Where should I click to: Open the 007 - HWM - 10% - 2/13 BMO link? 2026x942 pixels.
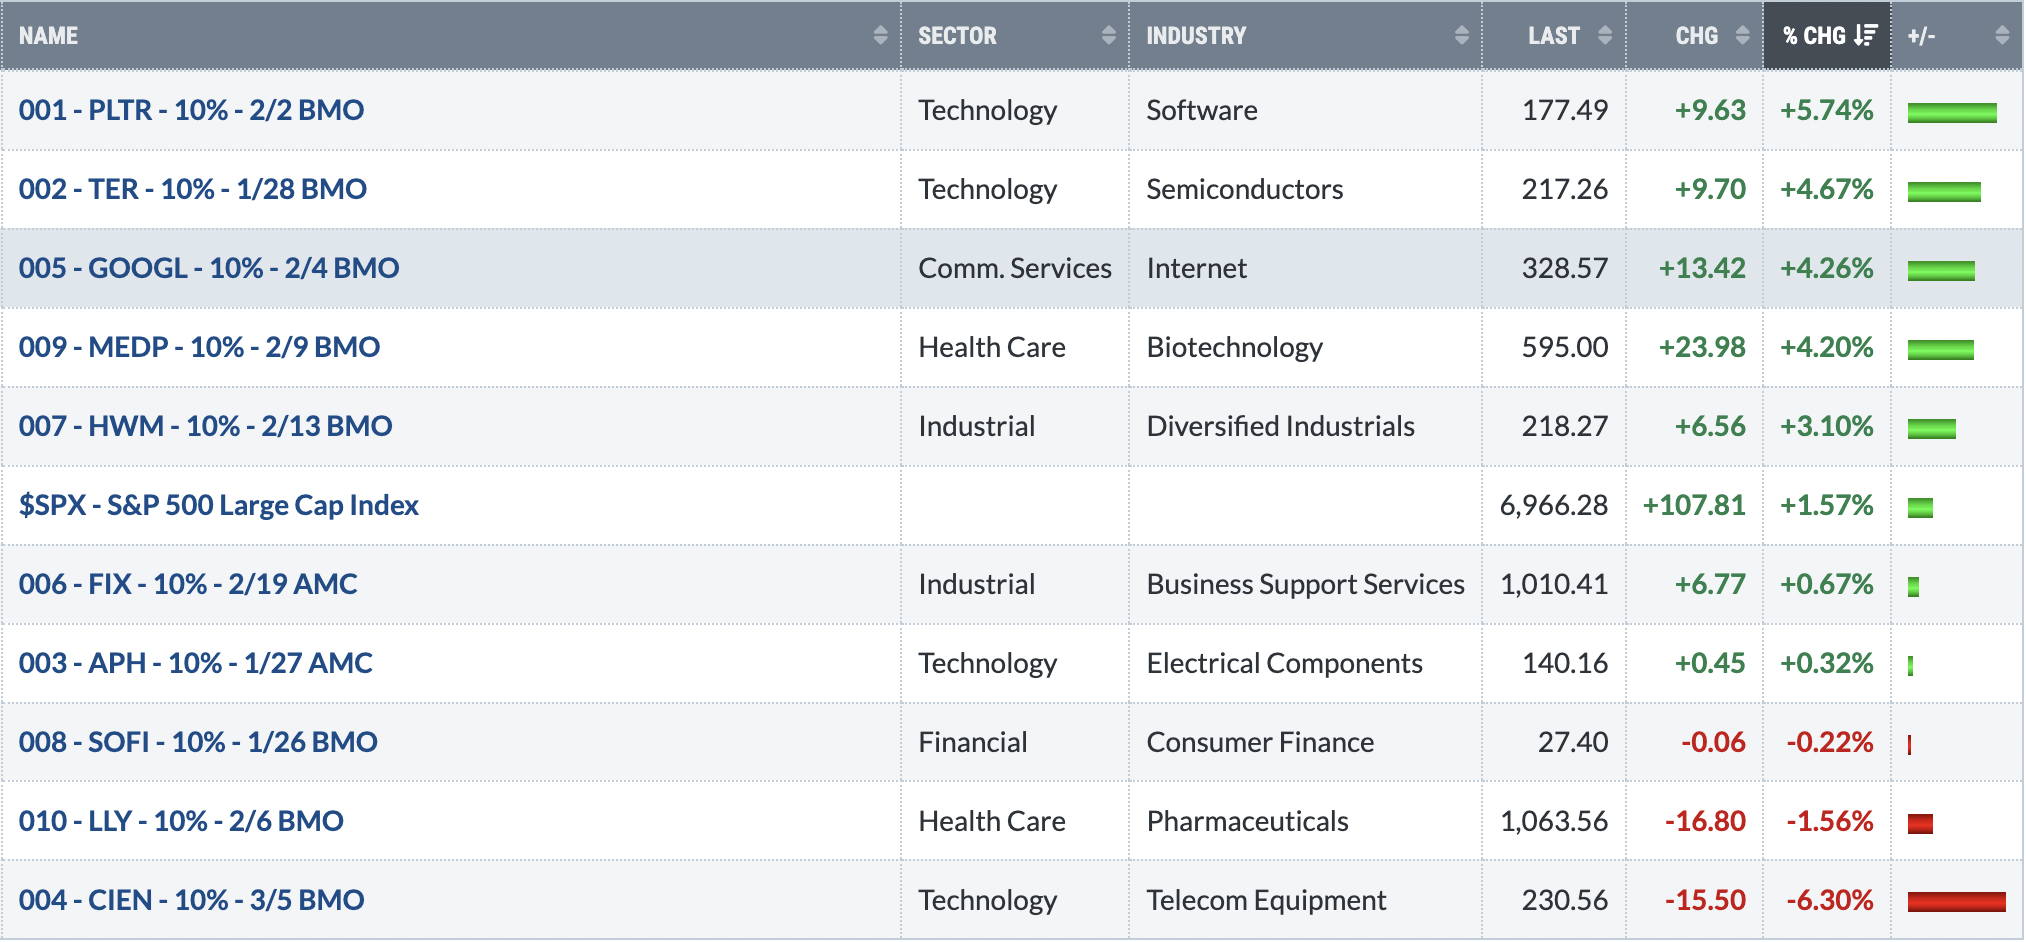(206, 426)
